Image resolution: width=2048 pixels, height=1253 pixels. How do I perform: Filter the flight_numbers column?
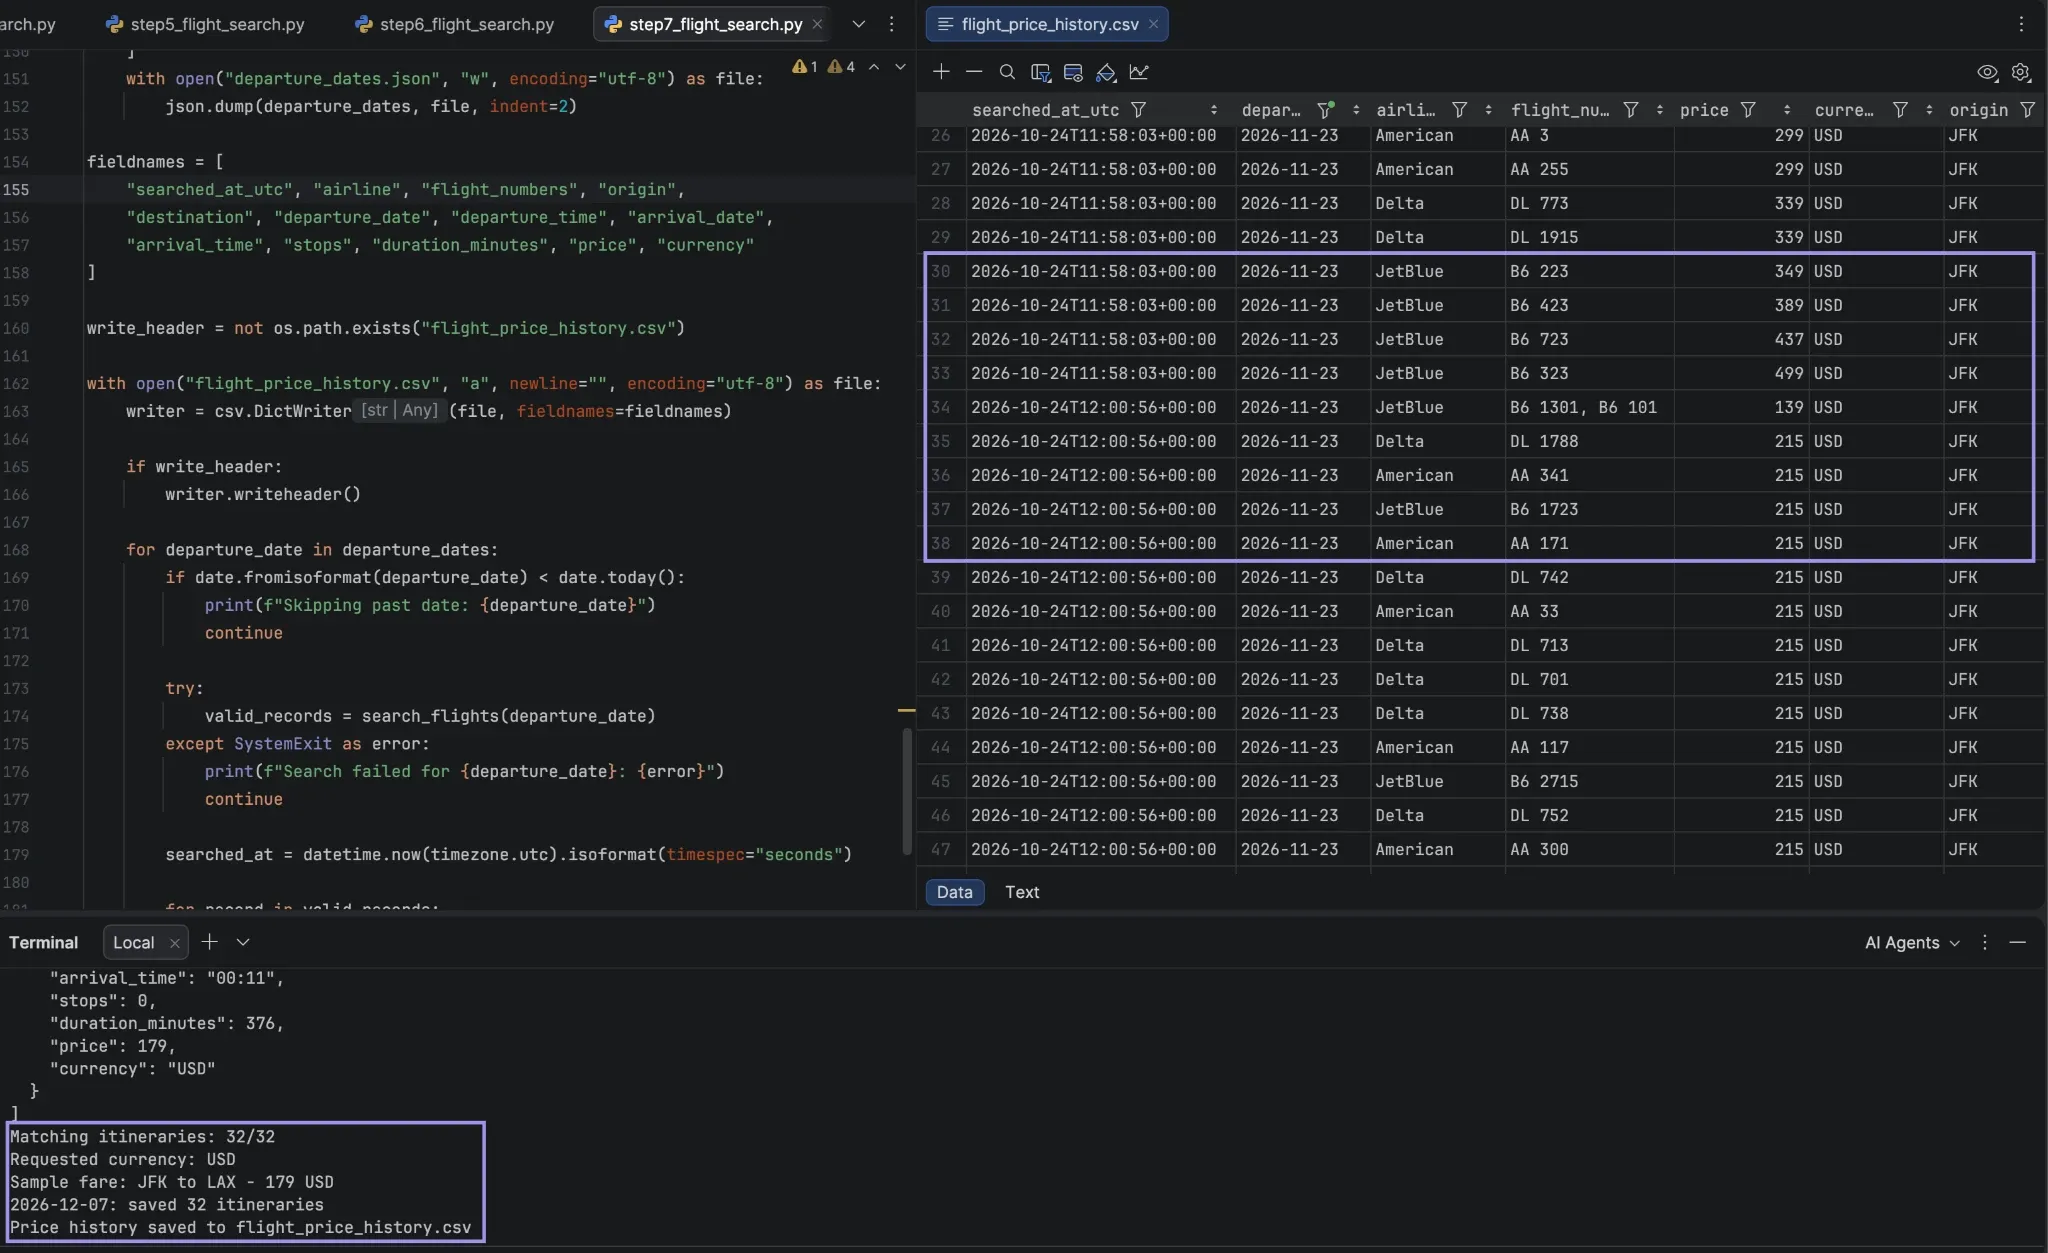(1630, 110)
